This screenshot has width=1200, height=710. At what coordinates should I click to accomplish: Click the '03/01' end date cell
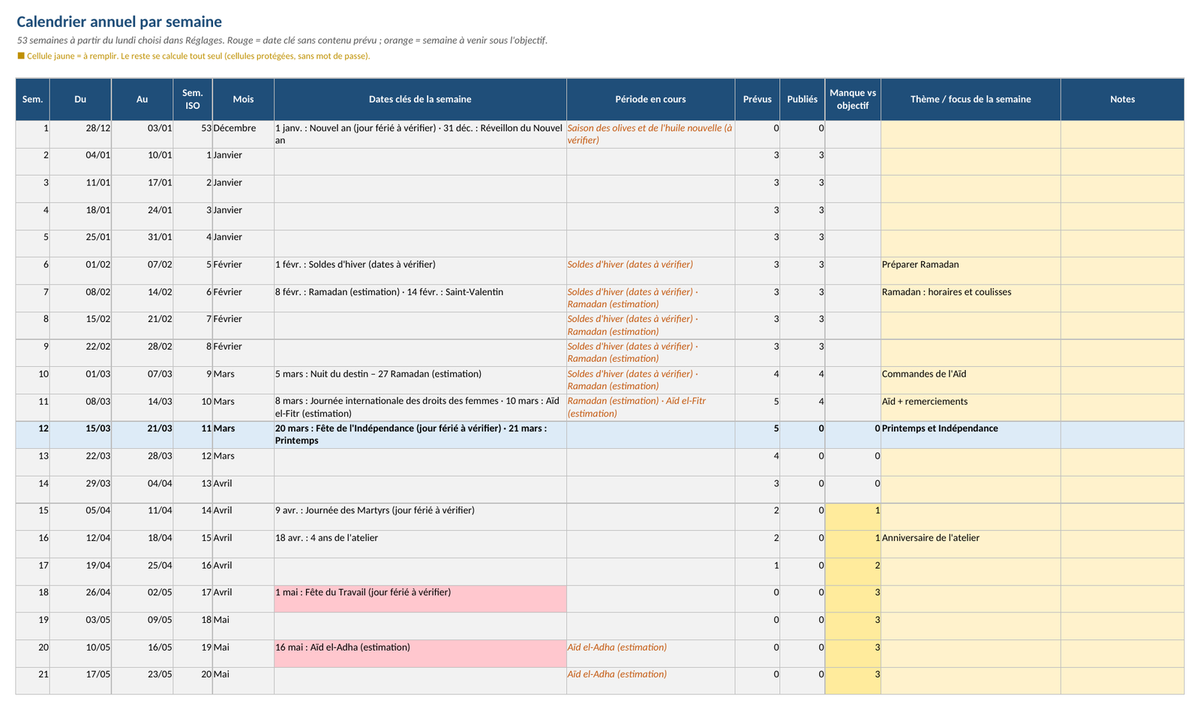(143, 134)
